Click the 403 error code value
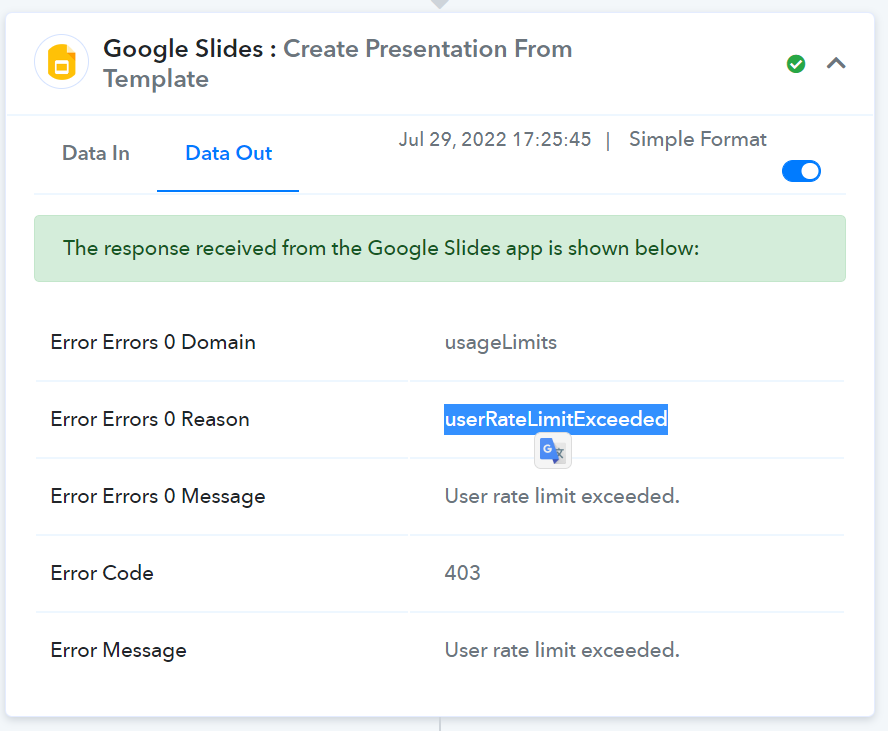This screenshot has width=888, height=731. click(462, 573)
